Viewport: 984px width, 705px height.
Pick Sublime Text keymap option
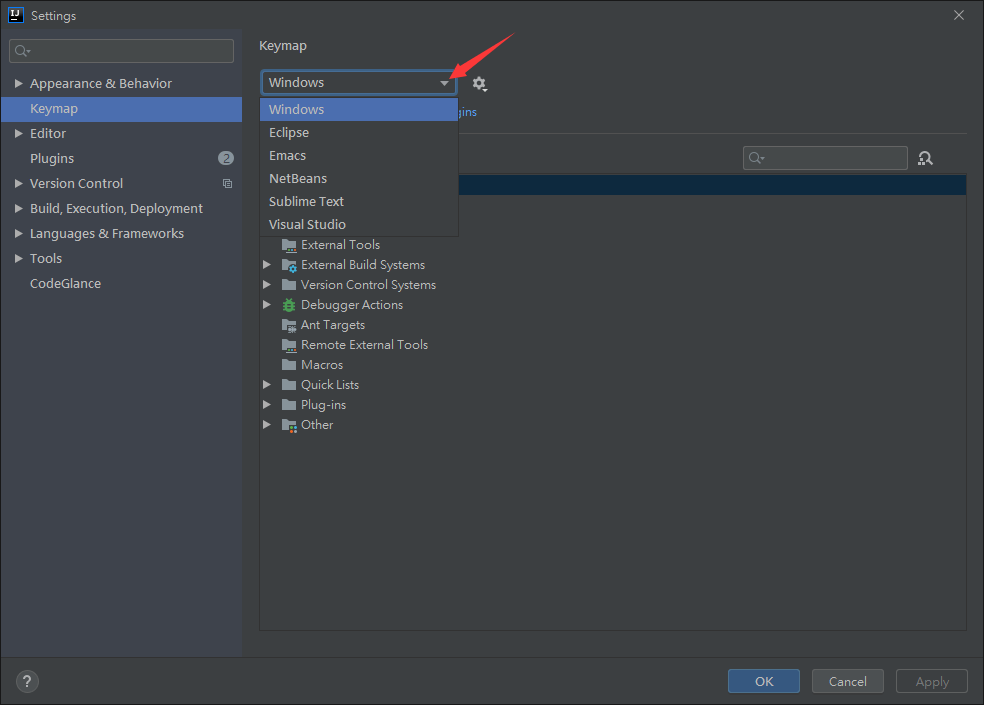click(306, 202)
